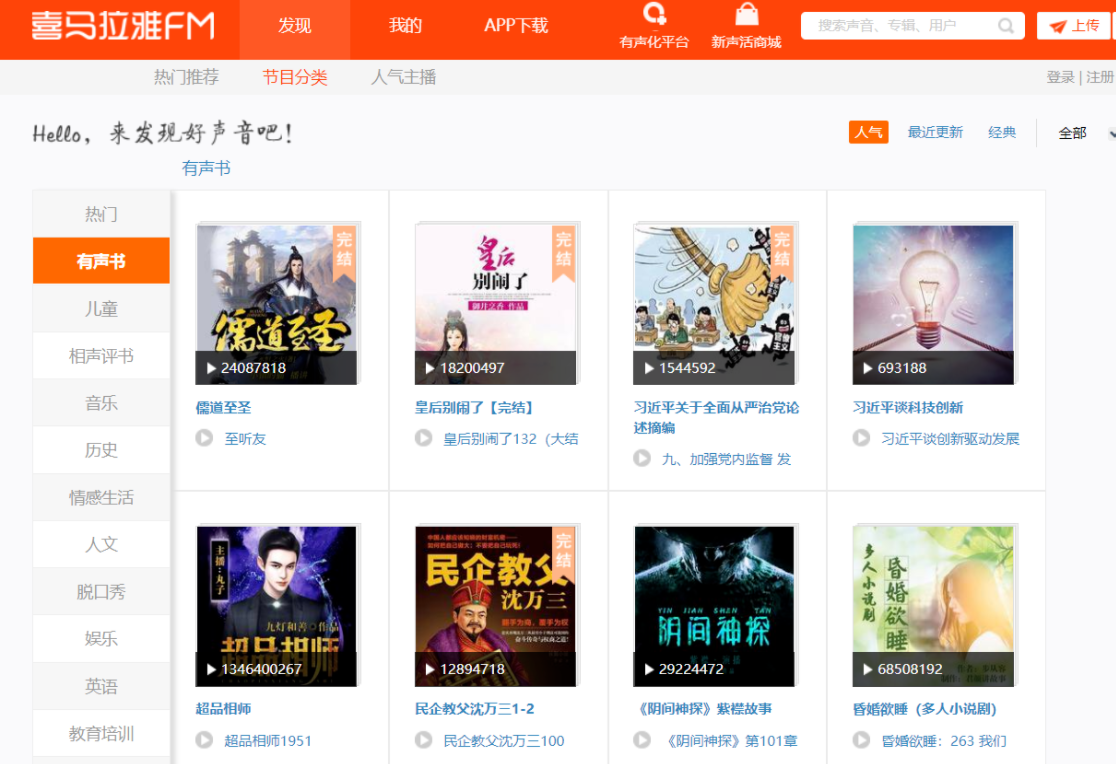The height and width of the screenshot is (764, 1116).
Task: Select 有声书 category in sidebar
Action: [101, 261]
